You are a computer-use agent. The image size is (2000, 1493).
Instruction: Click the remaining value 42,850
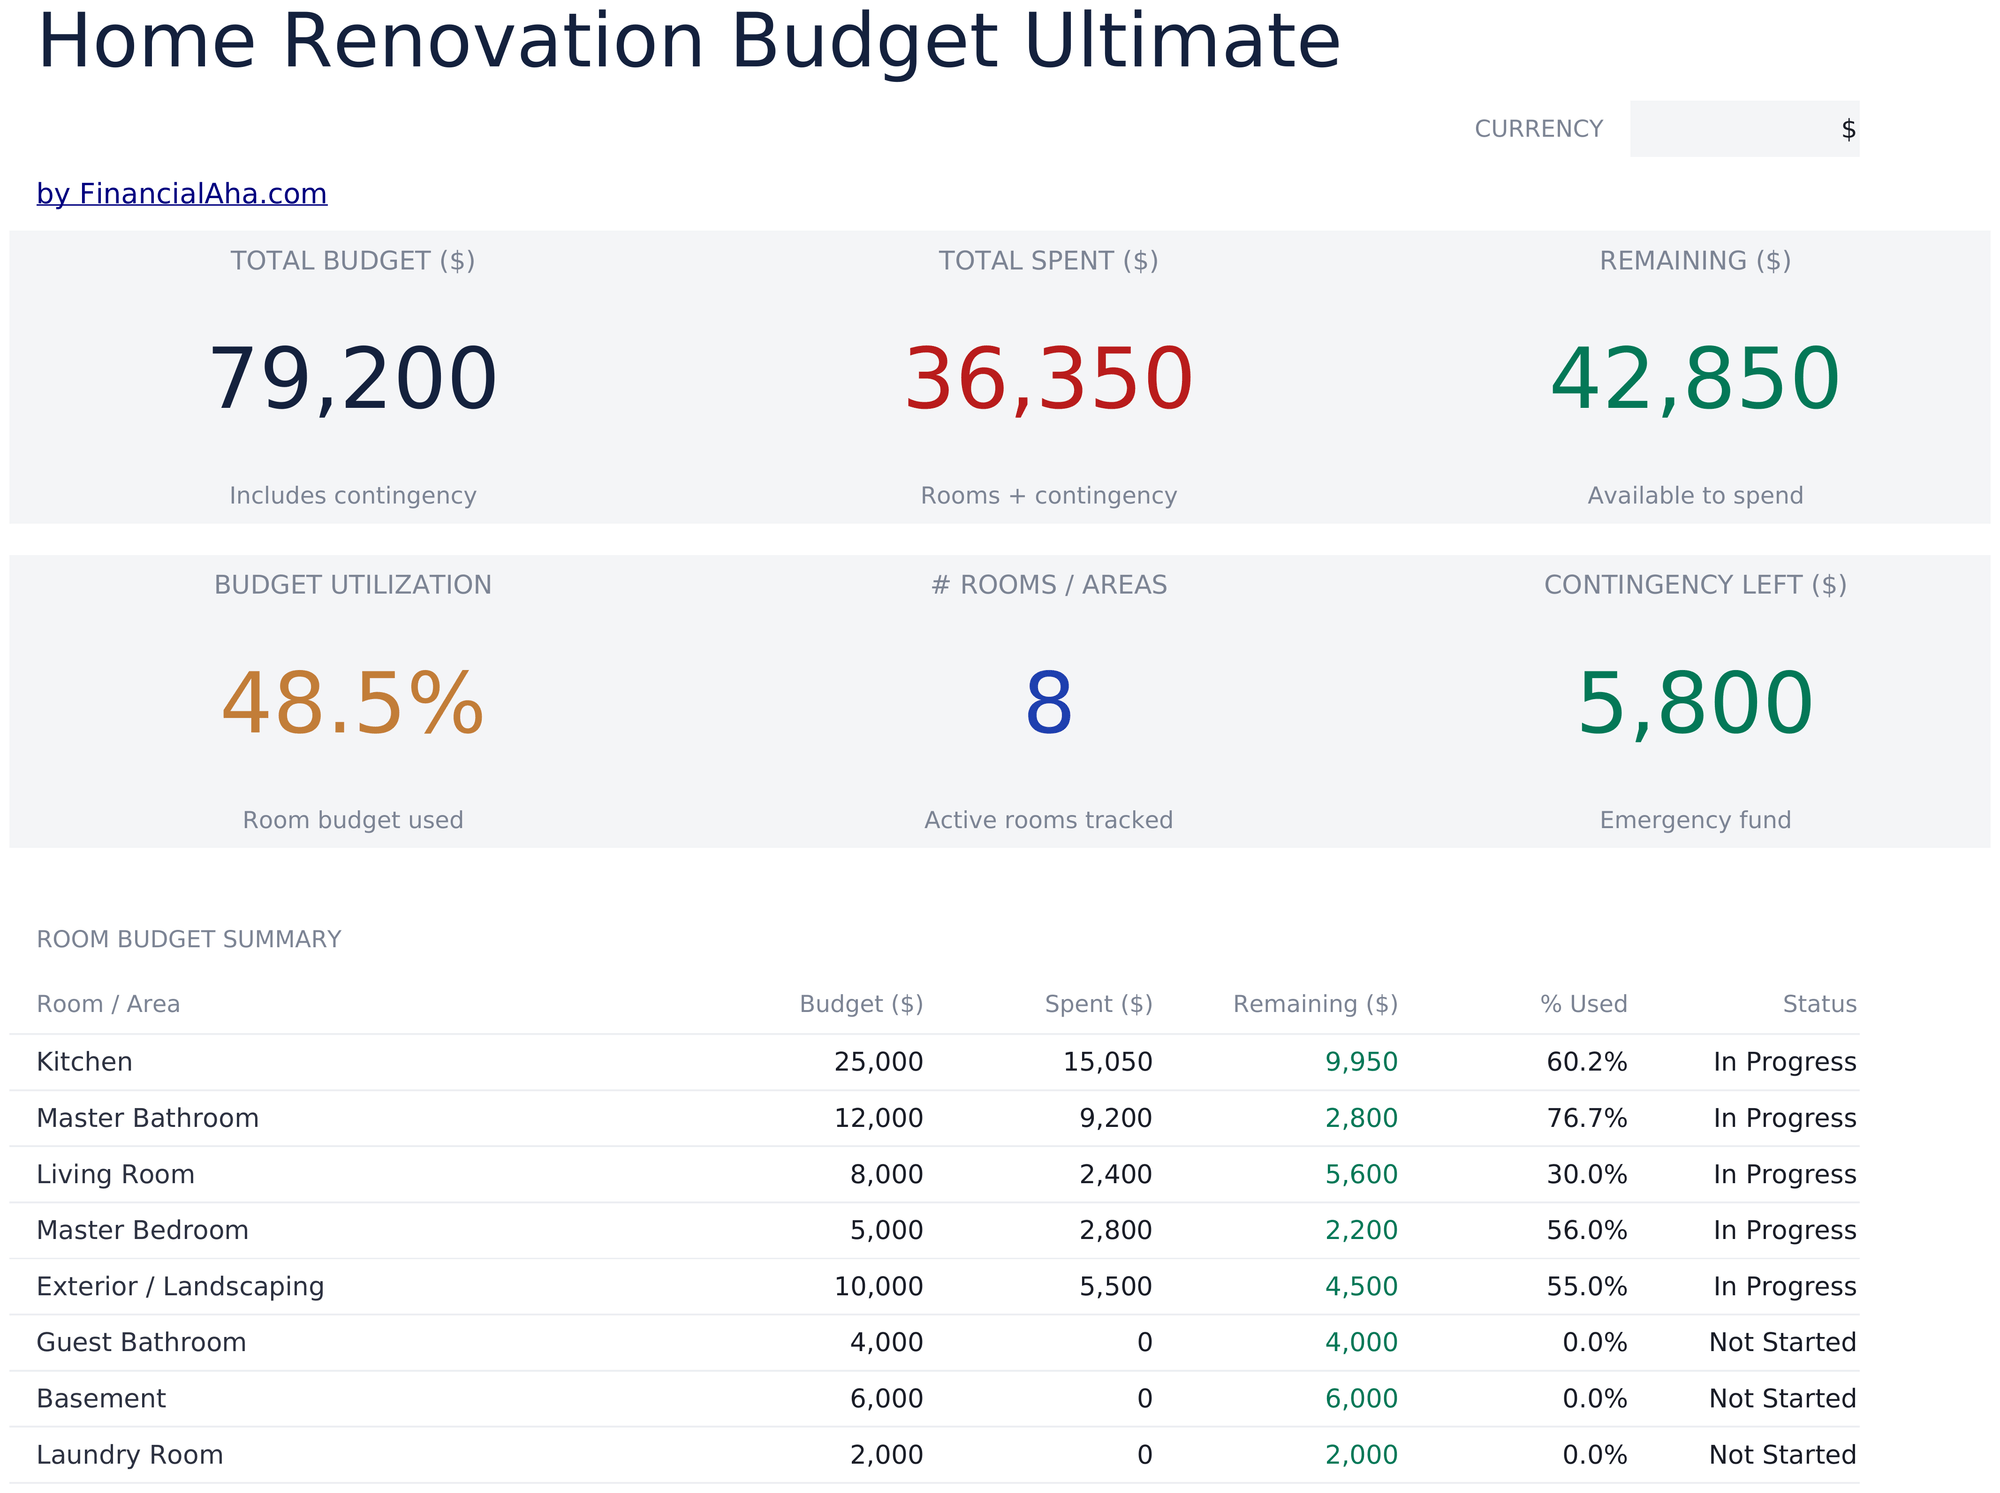pos(1695,380)
